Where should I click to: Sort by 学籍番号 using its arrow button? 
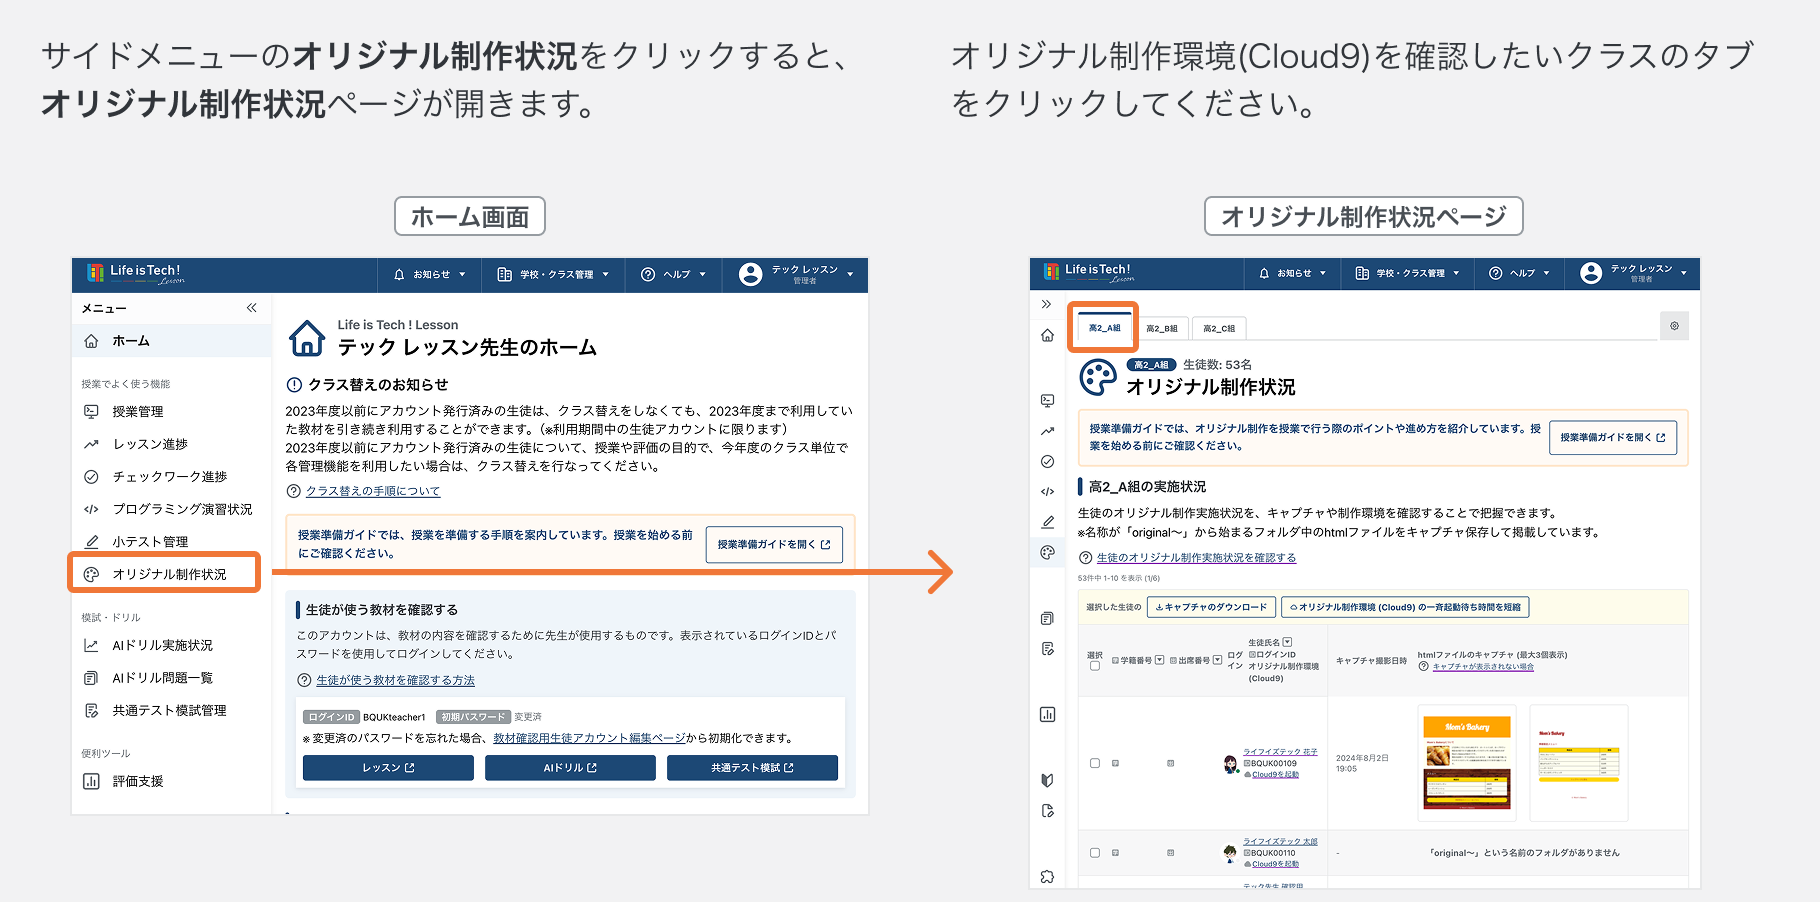[1159, 660]
